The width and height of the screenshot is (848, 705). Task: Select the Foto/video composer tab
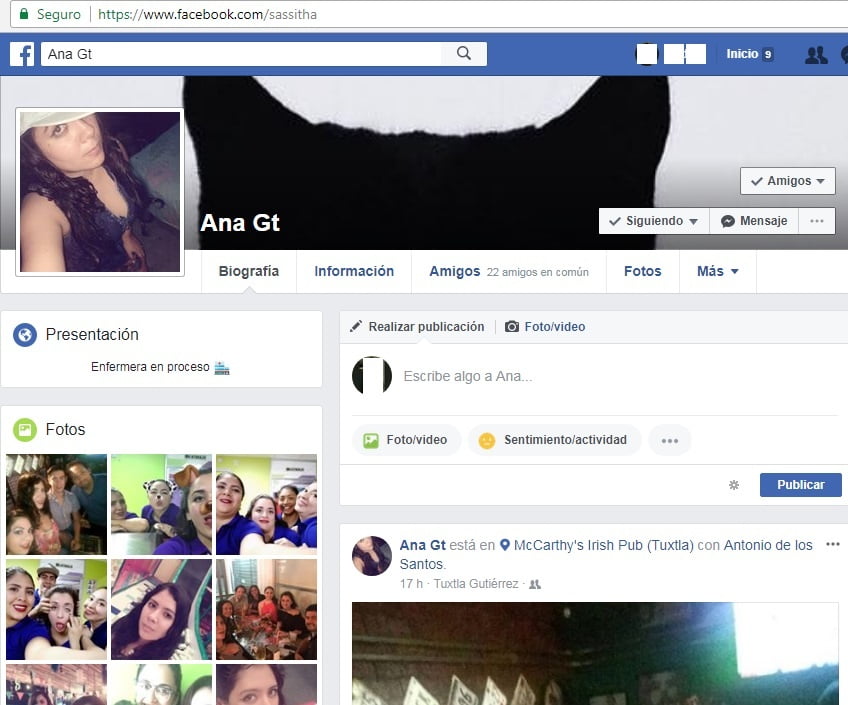click(x=545, y=327)
